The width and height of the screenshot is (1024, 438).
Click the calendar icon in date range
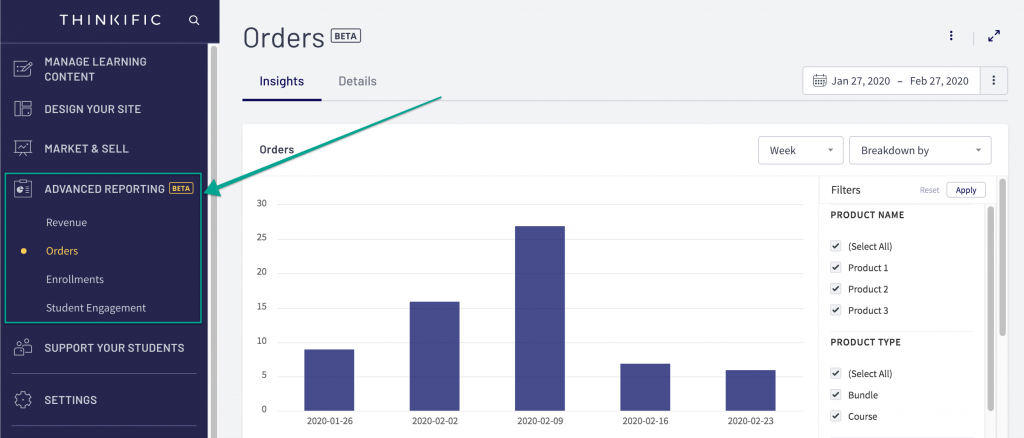point(820,81)
